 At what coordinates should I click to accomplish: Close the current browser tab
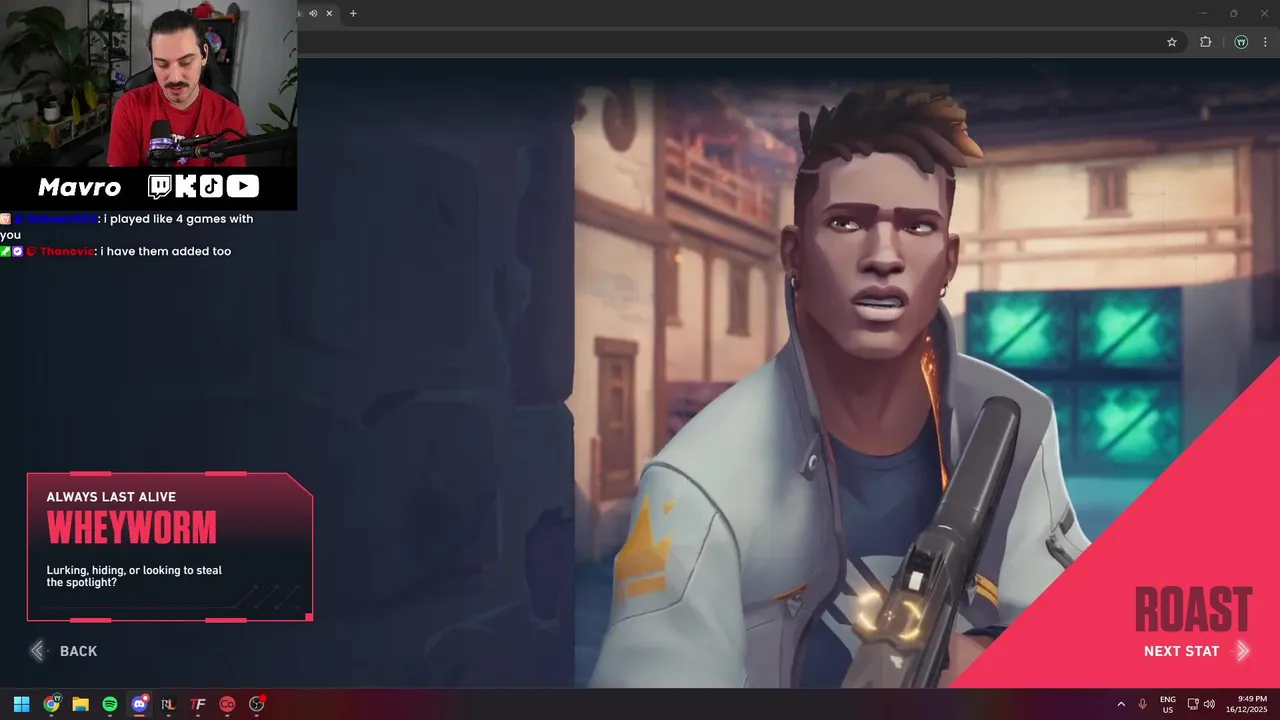(329, 13)
